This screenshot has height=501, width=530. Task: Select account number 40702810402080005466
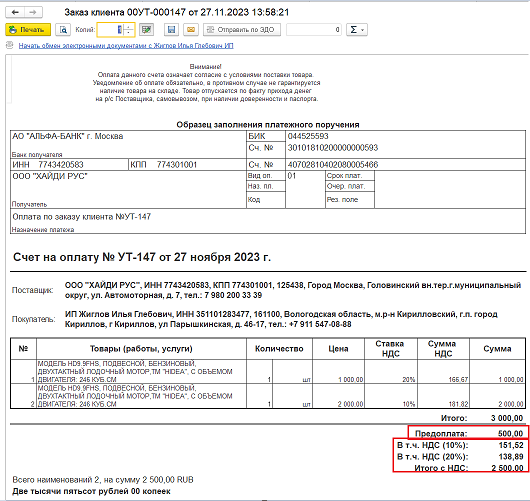[333, 165]
